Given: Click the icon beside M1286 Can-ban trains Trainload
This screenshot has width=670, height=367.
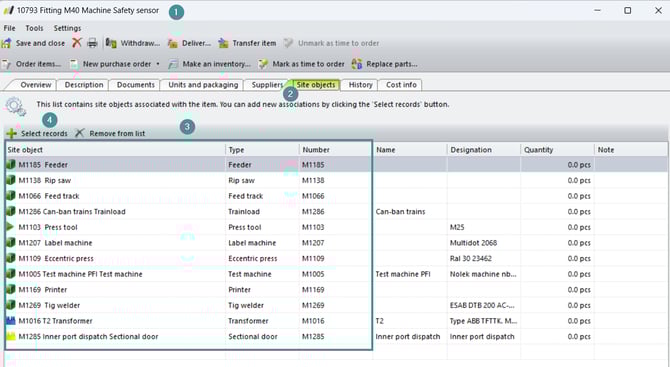Looking at the screenshot, I should pyautogui.click(x=11, y=211).
